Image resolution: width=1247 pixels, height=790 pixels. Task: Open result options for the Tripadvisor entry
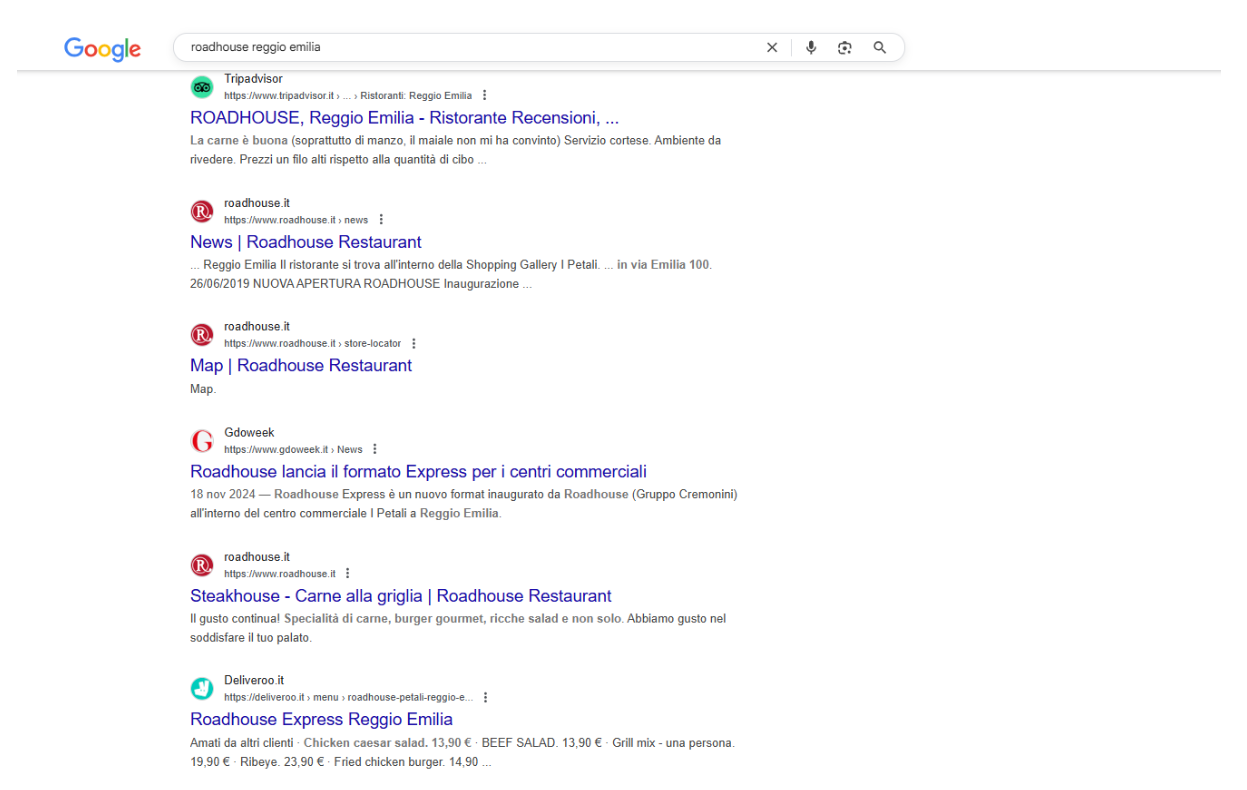point(484,95)
